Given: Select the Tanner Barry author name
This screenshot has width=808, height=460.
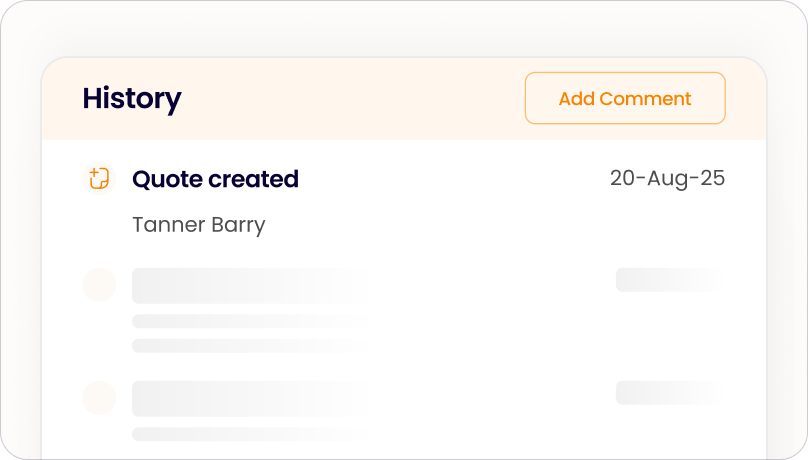Looking at the screenshot, I should coord(198,225).
